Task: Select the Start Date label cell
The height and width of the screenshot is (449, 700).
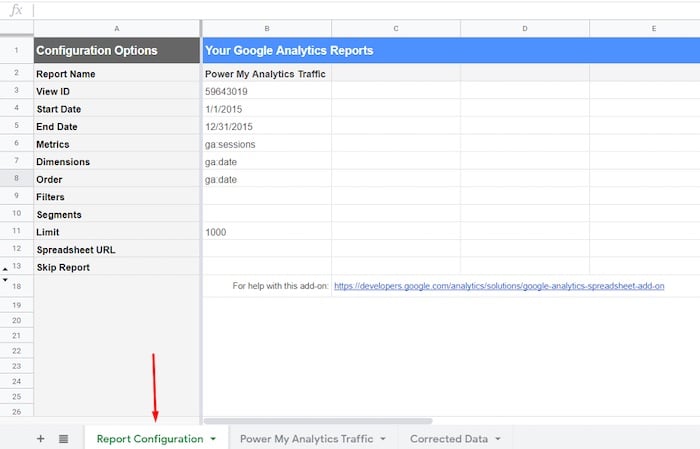Action: pyautogui.click(x=117, y=109)
